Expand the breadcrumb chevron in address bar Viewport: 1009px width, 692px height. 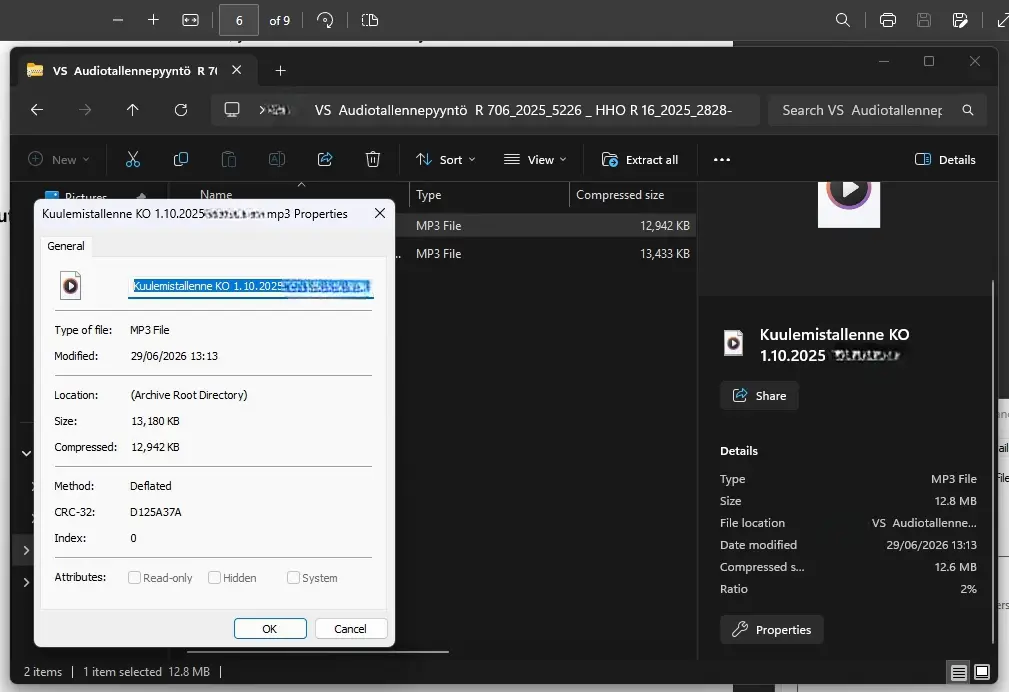tap(262, 110)
